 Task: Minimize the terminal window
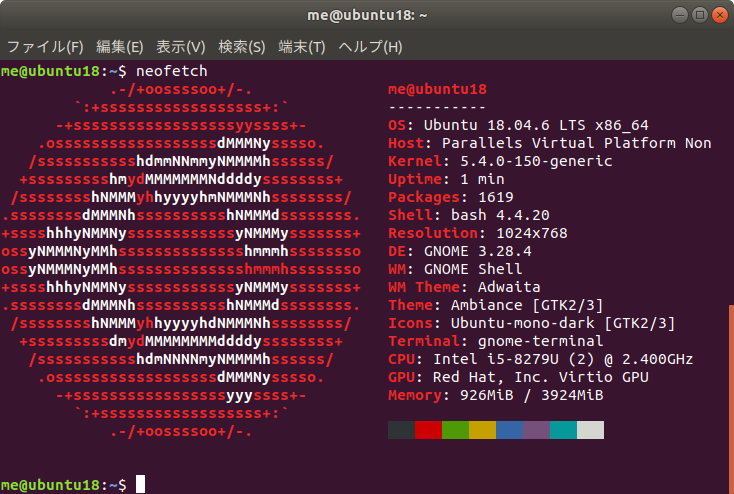680,15
